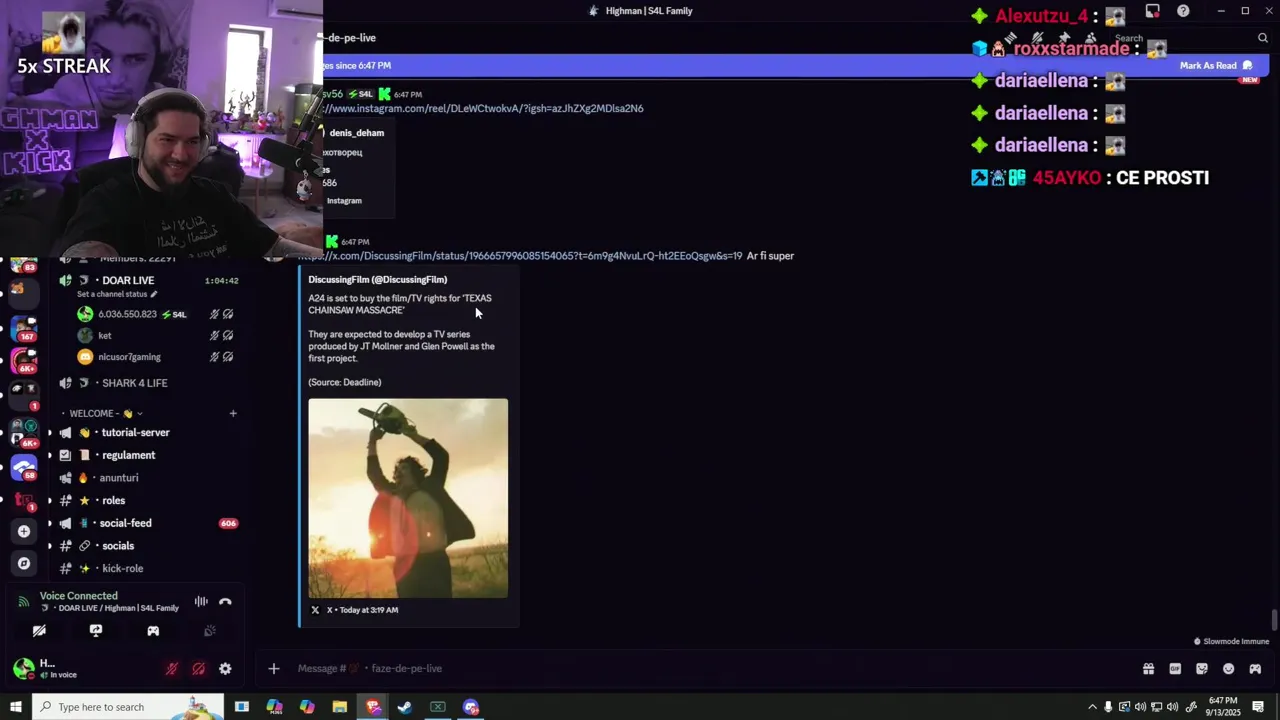Select DOAR LIVE voice channel
The width and height of the screenshot is (1280, 720).
point(127,281)
